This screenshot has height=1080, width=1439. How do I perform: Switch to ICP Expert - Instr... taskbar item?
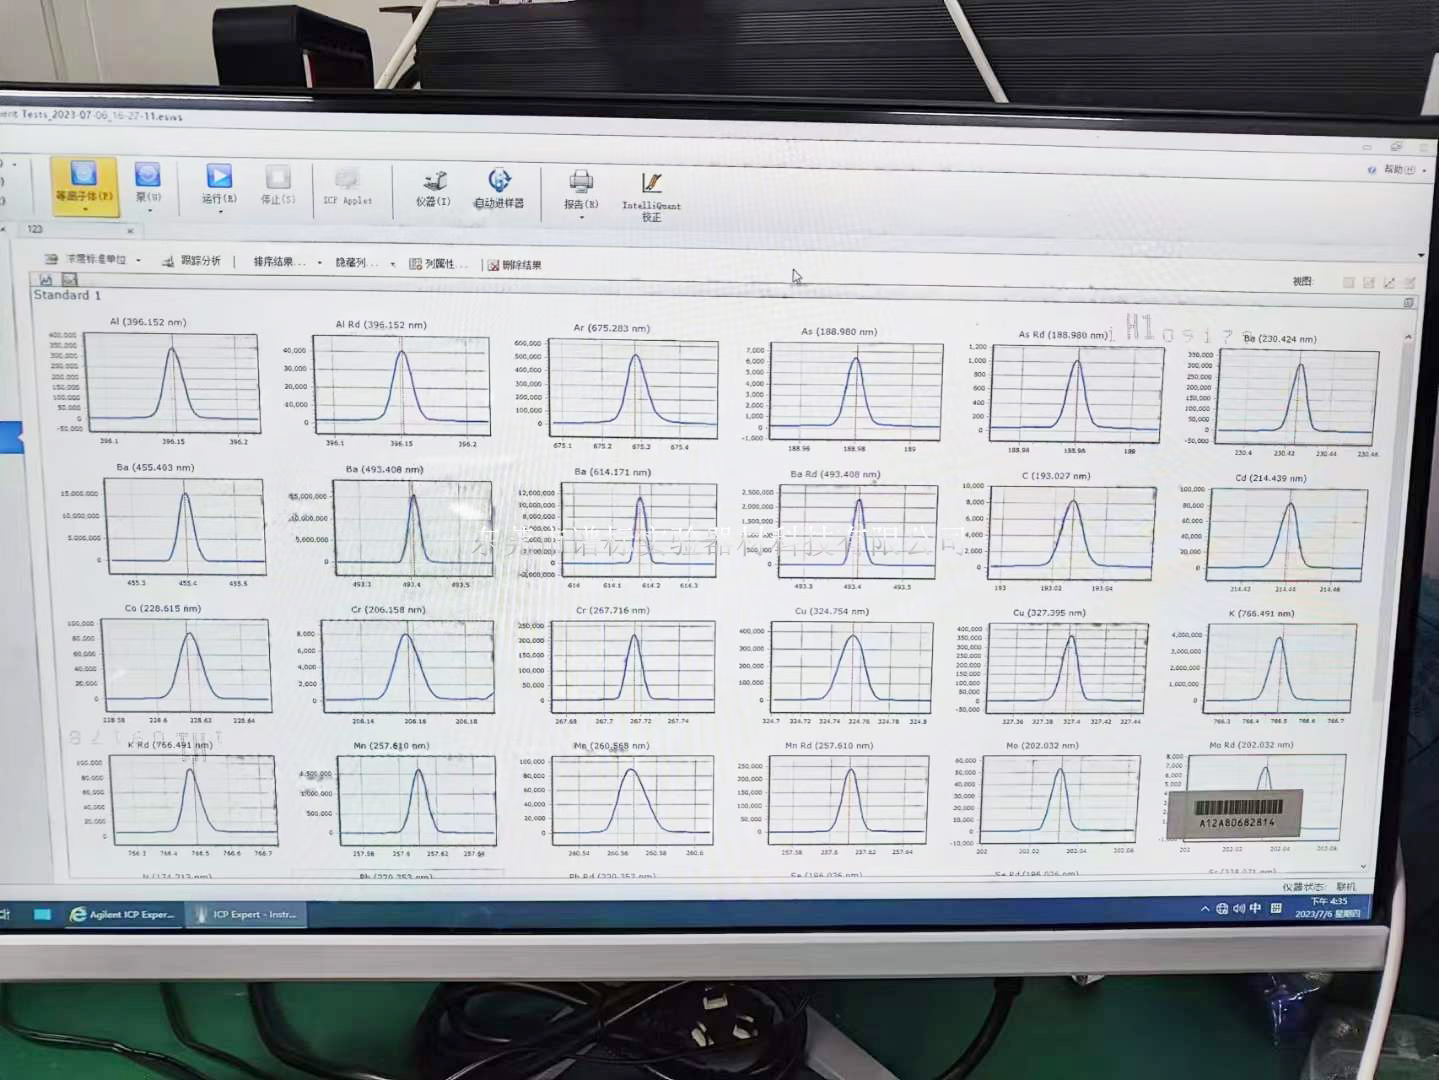(x=245, y=914)
